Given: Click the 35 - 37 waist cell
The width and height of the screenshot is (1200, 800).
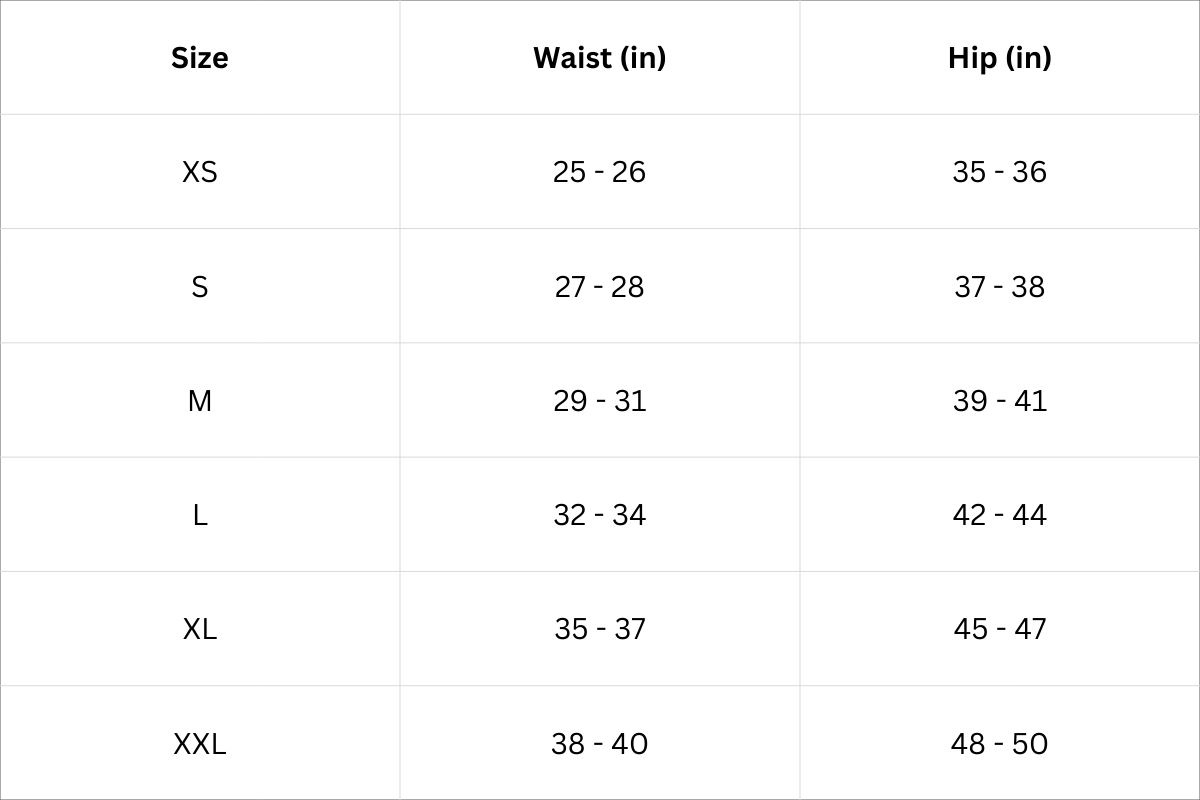Looking at the screenshot, I should point(599,629).
